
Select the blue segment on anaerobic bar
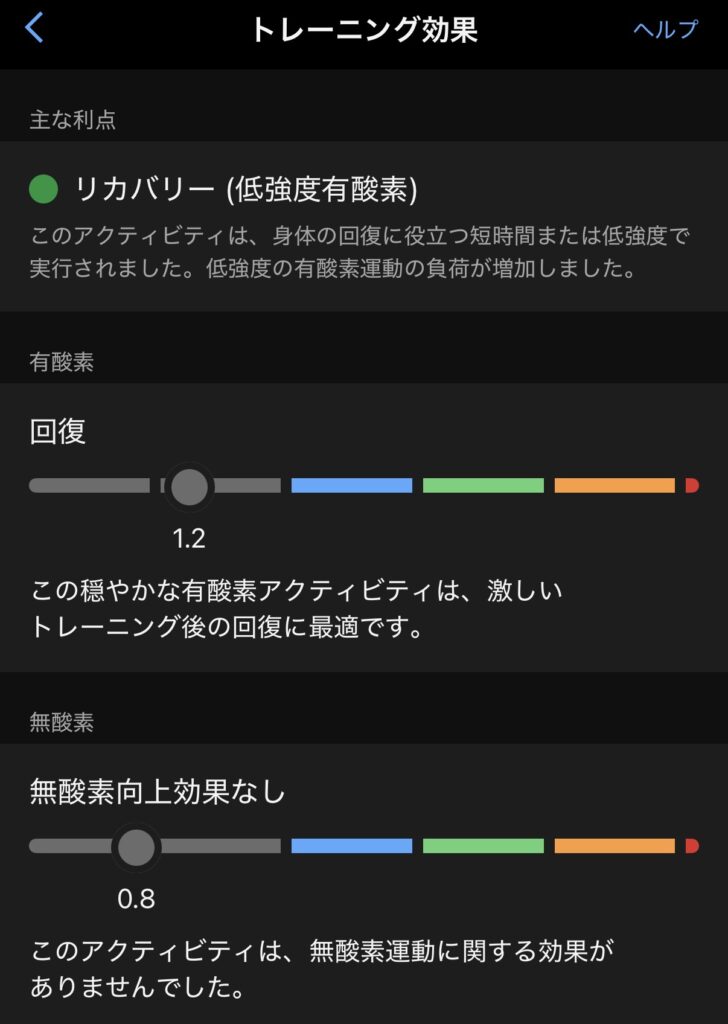pos(351,846)
